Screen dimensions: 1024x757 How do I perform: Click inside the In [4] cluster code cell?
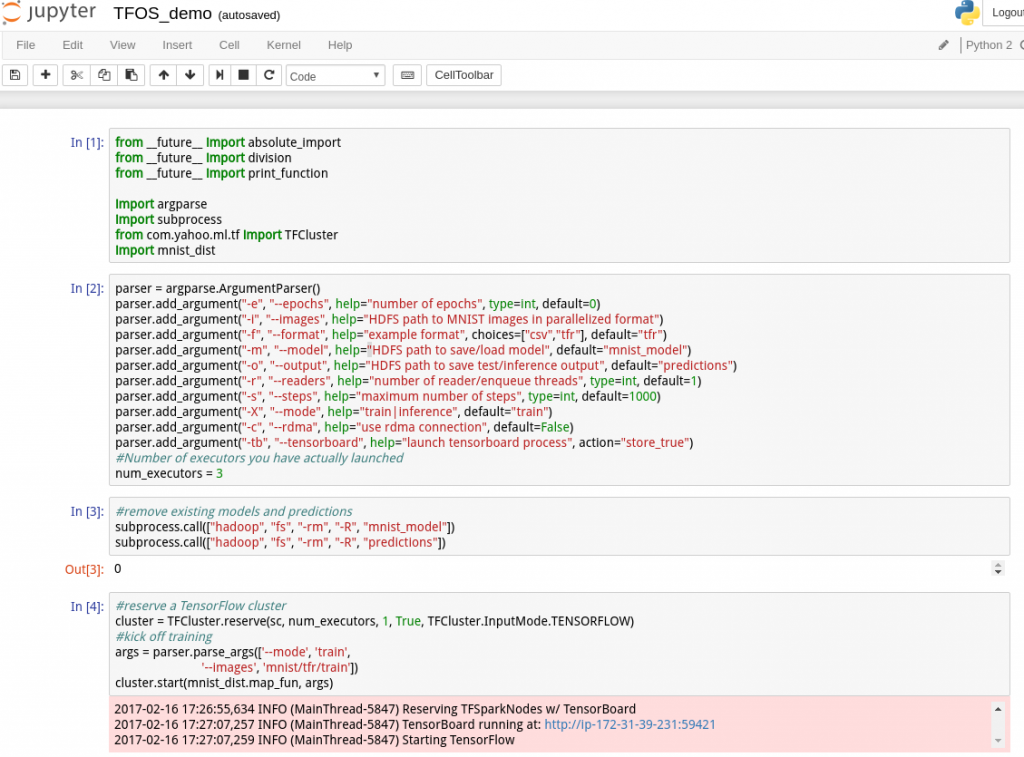[x=559, y=643]
